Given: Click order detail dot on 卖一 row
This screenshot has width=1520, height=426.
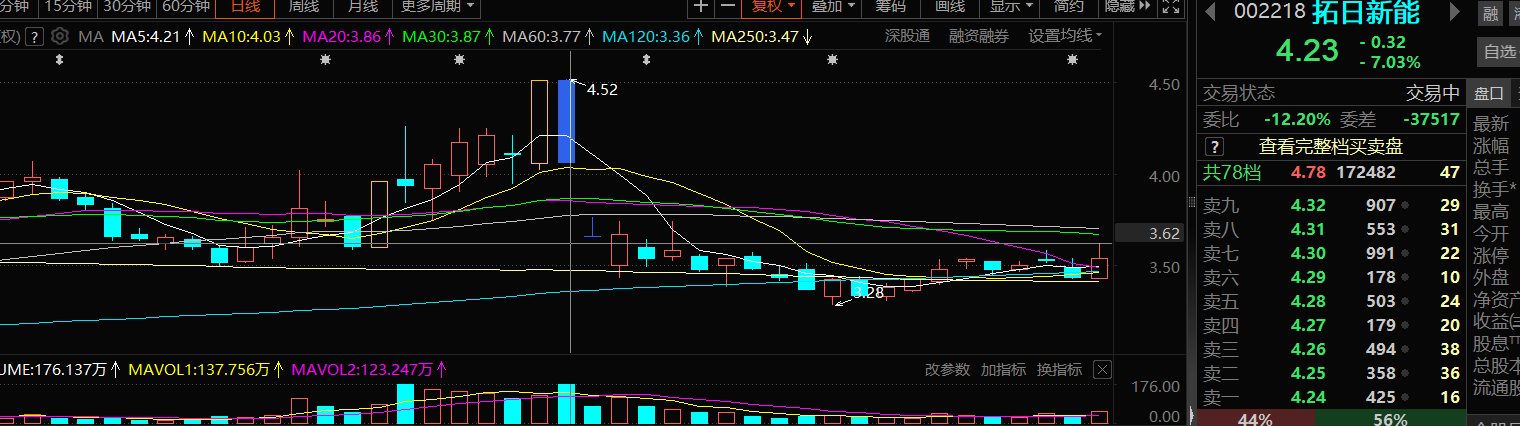Looking at the screenshot, I should (1403, 397).
